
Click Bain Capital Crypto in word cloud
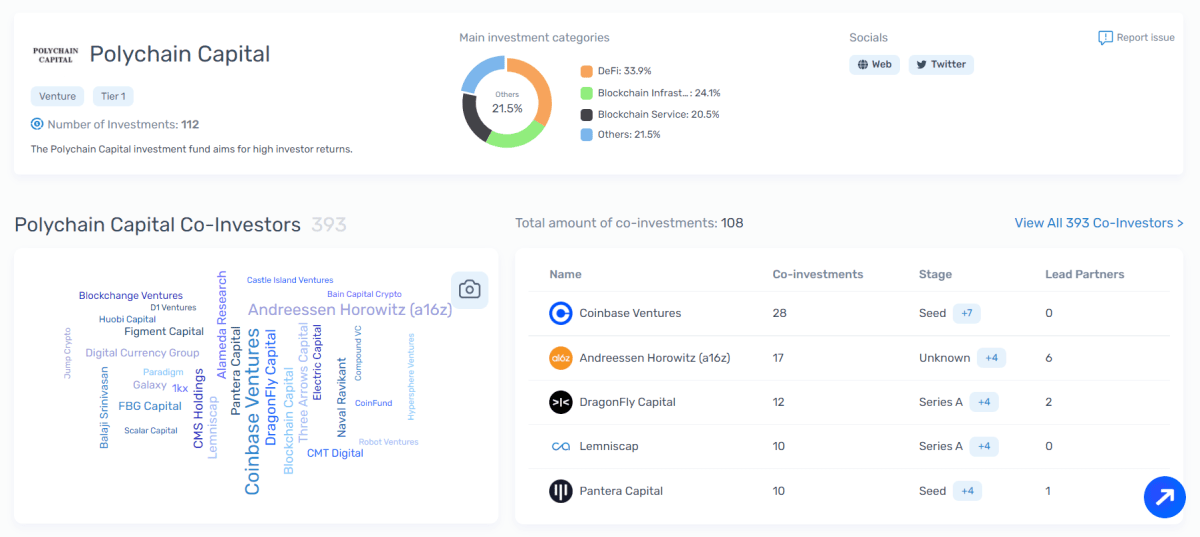(364, 294)
